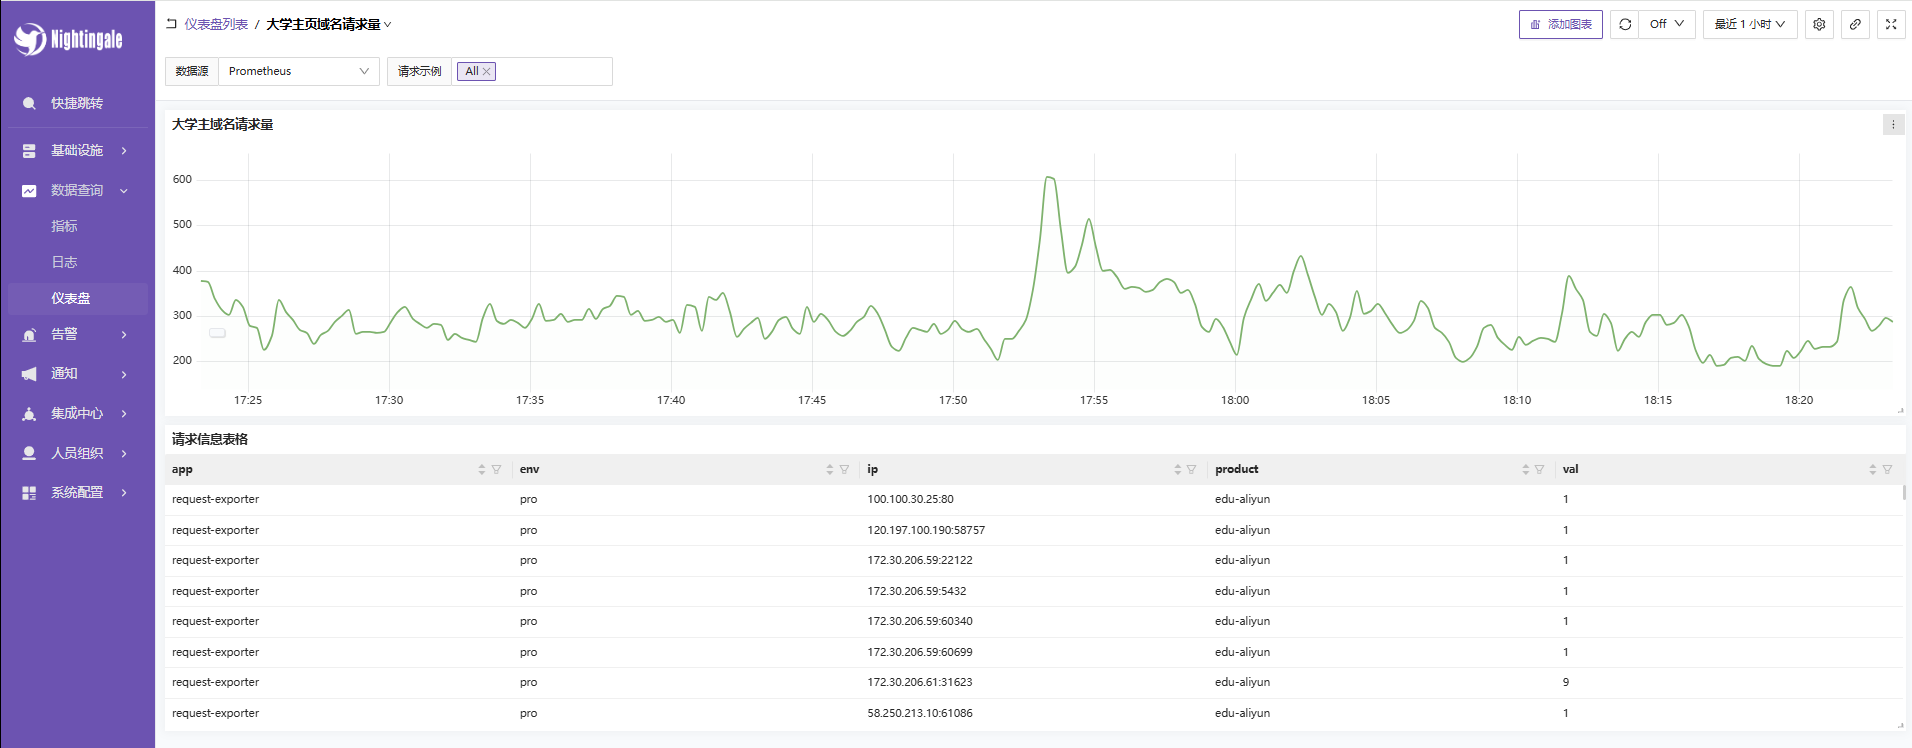Remove the All tag from 请求示例
Image resolution: width=1912 pixels, height=748 pixels.
point(487,72)
